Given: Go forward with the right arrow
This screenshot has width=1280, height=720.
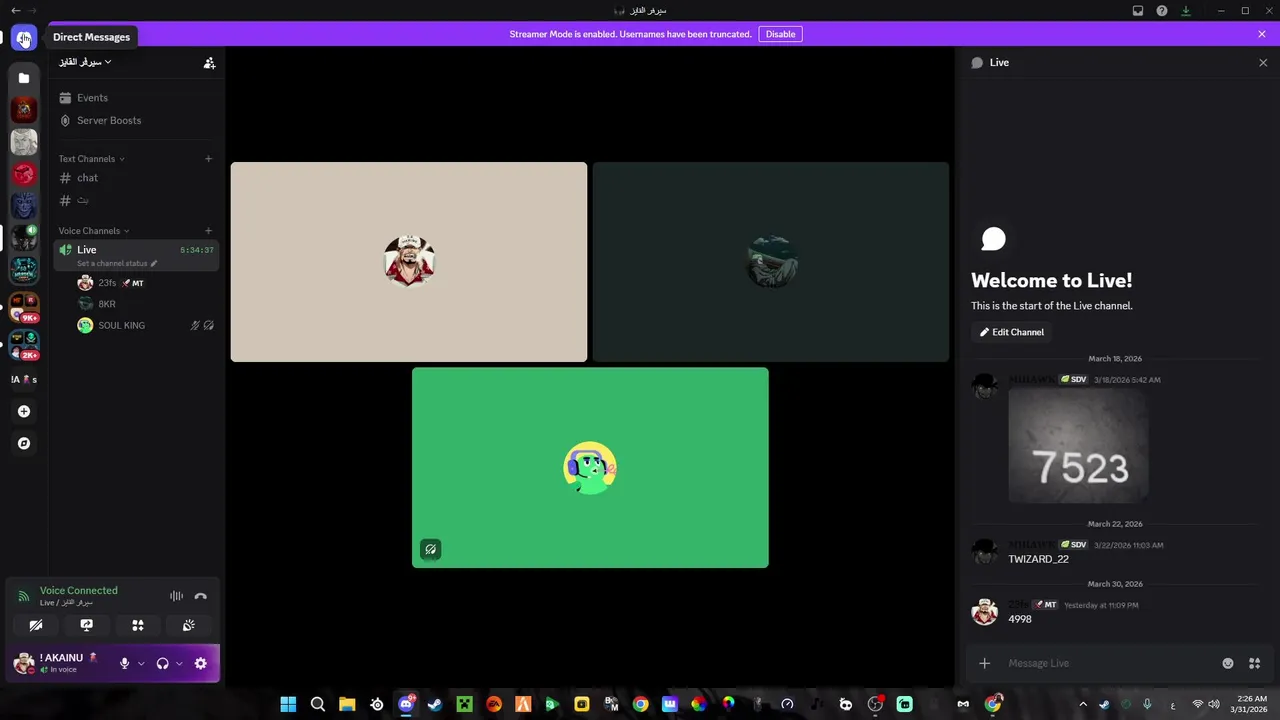Looking at the screenshot, I should [x=31, y=10].
